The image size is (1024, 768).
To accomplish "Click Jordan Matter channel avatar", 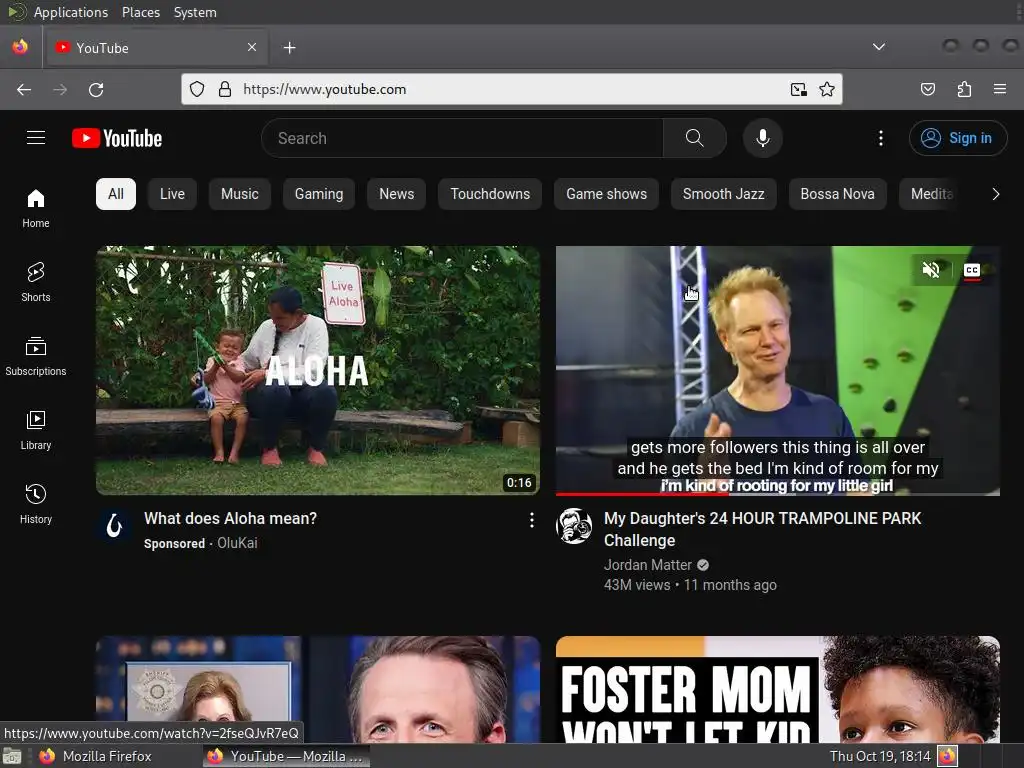I will [574, 526].
